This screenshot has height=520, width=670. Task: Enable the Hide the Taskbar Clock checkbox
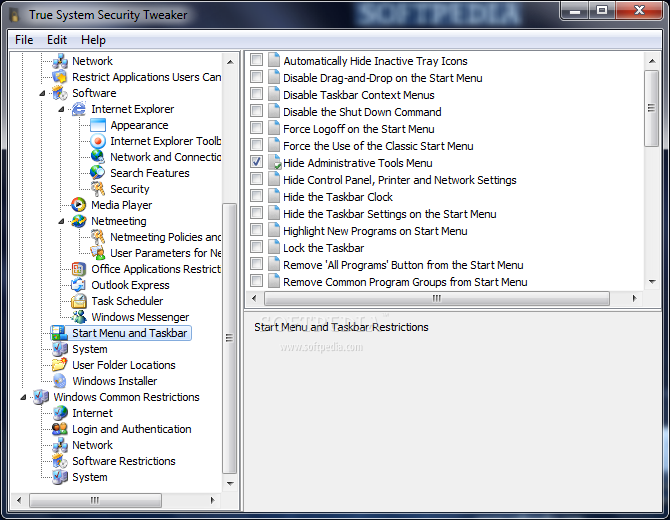(x=256, y=196)
